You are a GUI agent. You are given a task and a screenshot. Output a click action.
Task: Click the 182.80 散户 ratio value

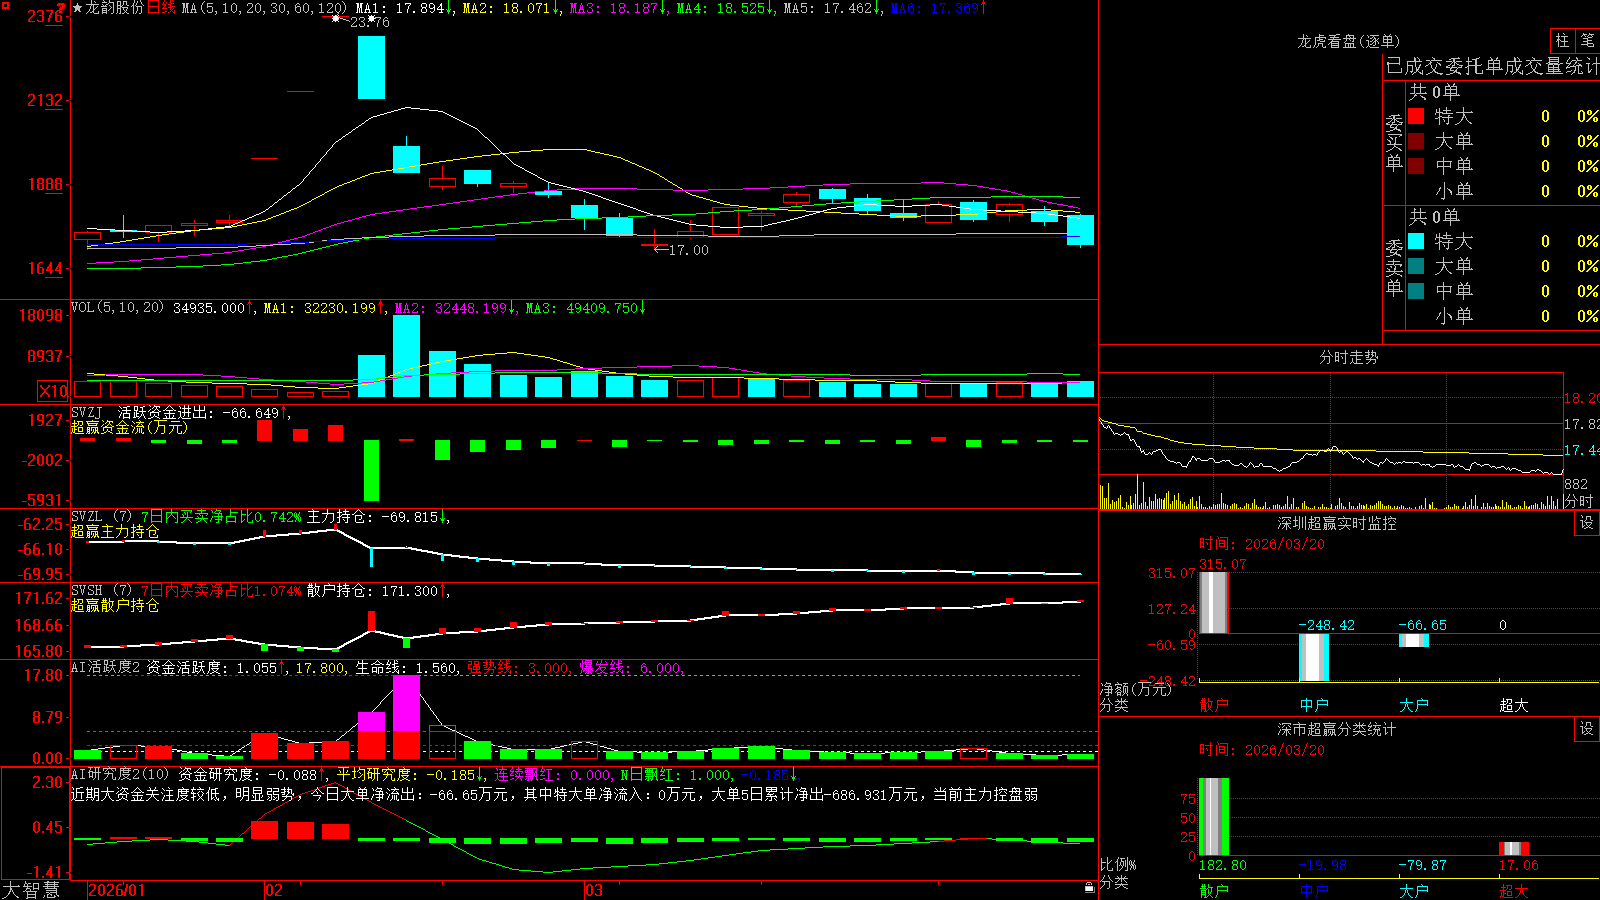click(x=1223, y=865)
